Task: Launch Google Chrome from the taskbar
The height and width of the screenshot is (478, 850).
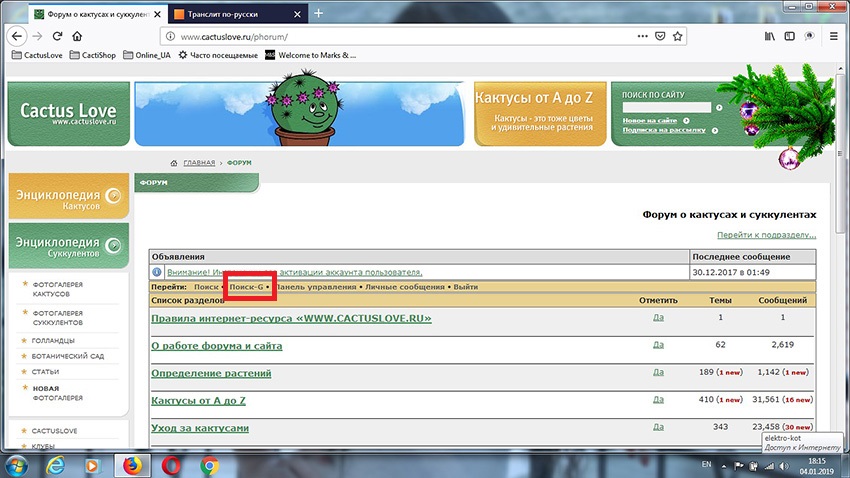Action: [x=209, y=465]
